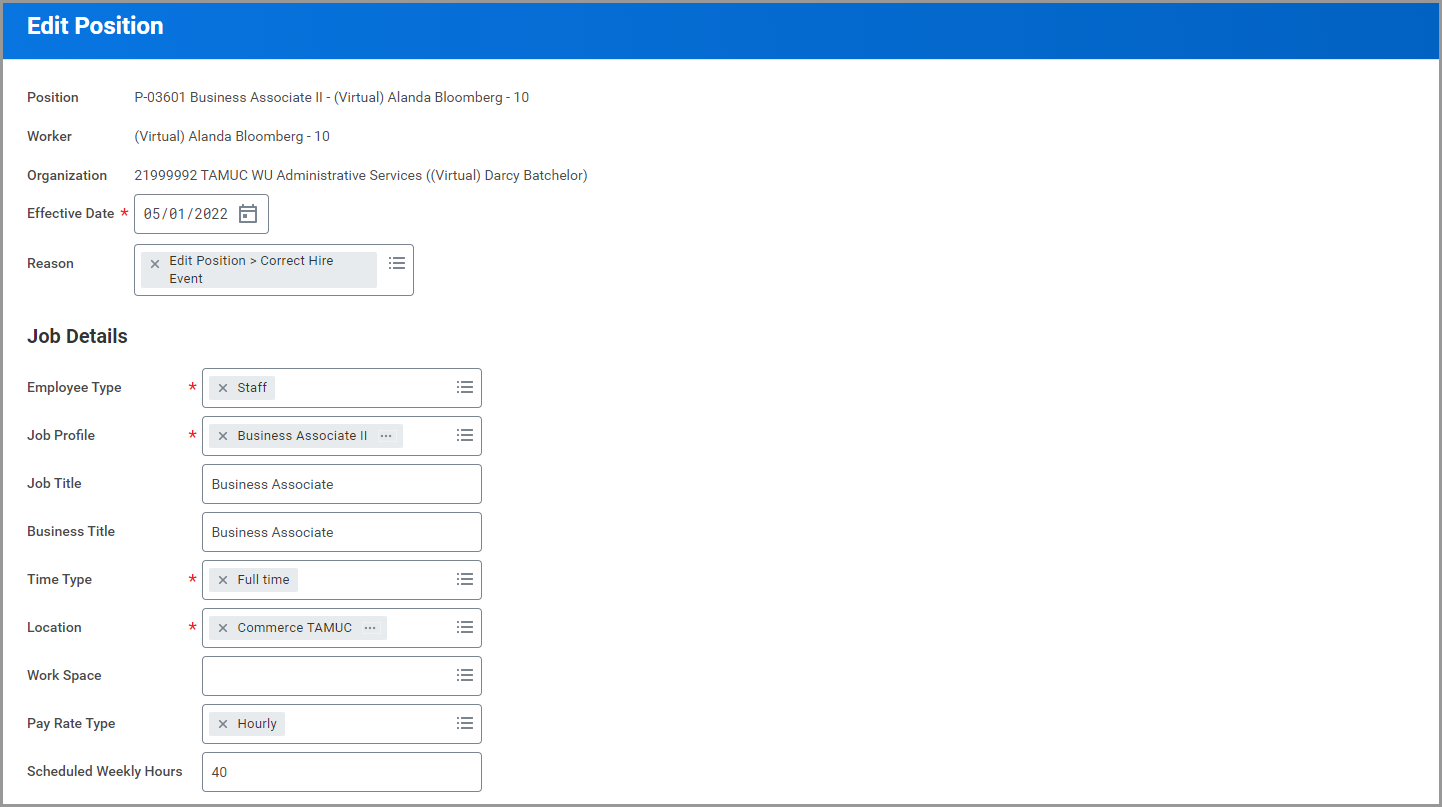Open the Location prompt list
Image resolution: width=1442 pixels, height=807 pixels.
point(465,627)
